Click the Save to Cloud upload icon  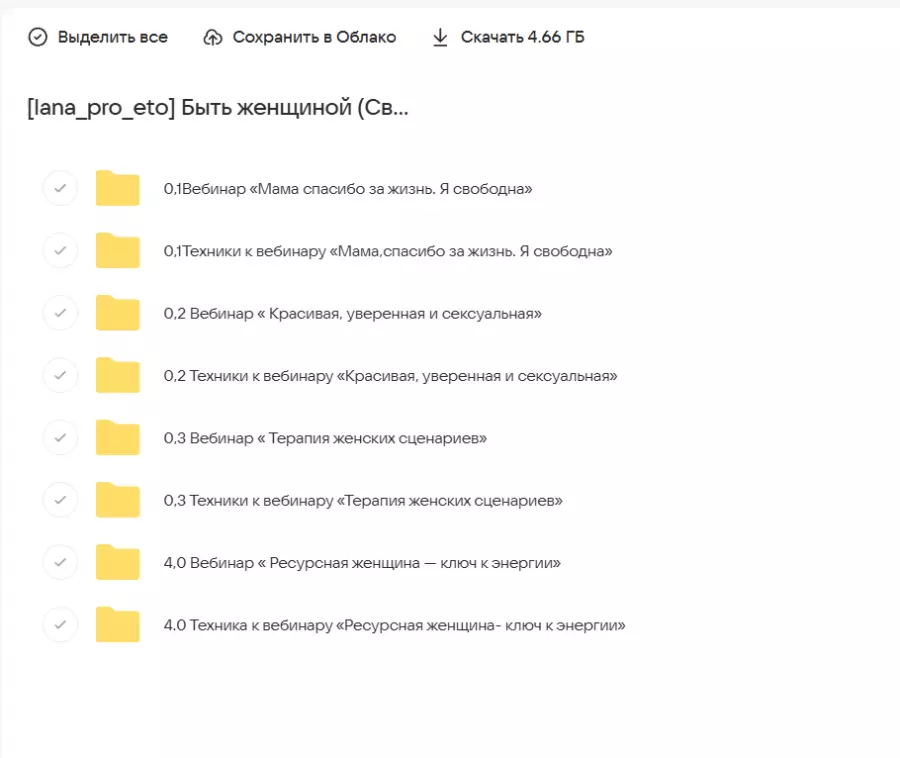pos(212,37)
